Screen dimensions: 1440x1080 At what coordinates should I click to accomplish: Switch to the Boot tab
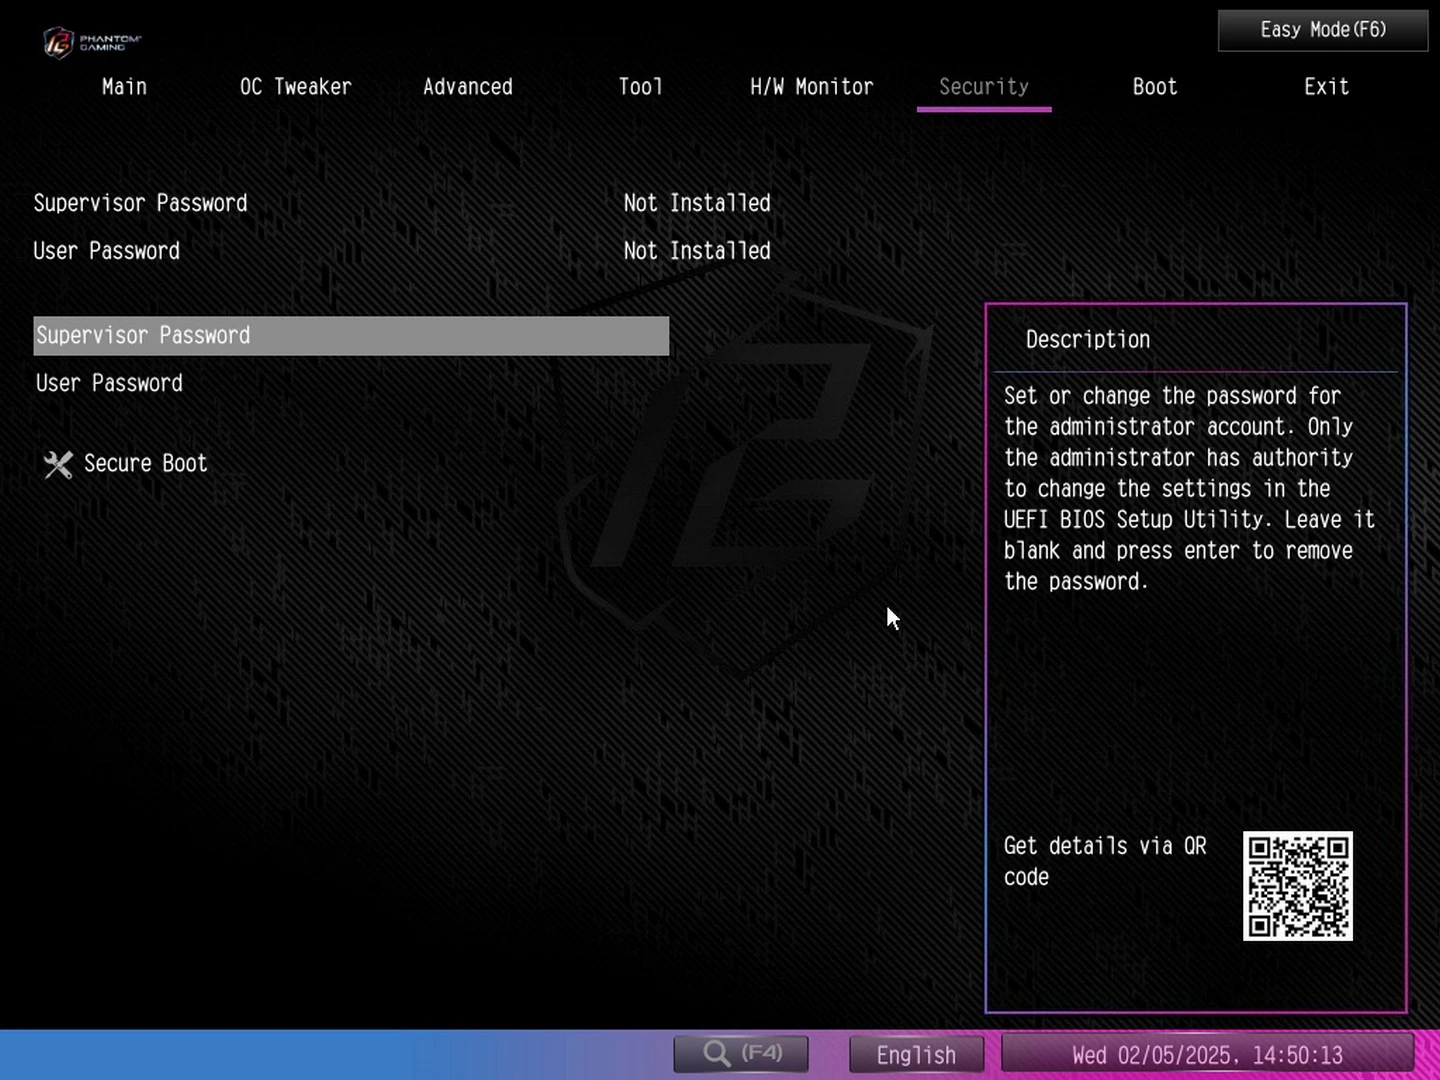1154,87
